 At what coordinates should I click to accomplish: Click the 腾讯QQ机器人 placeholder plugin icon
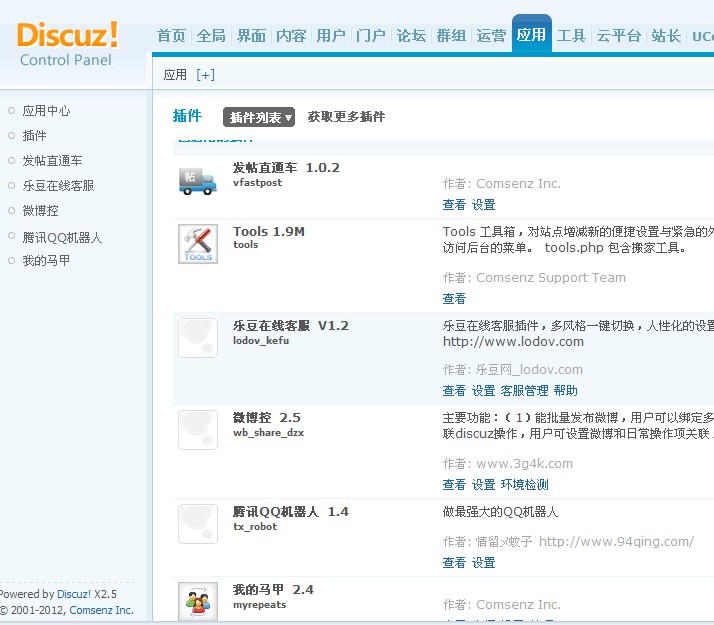[198, 524]
